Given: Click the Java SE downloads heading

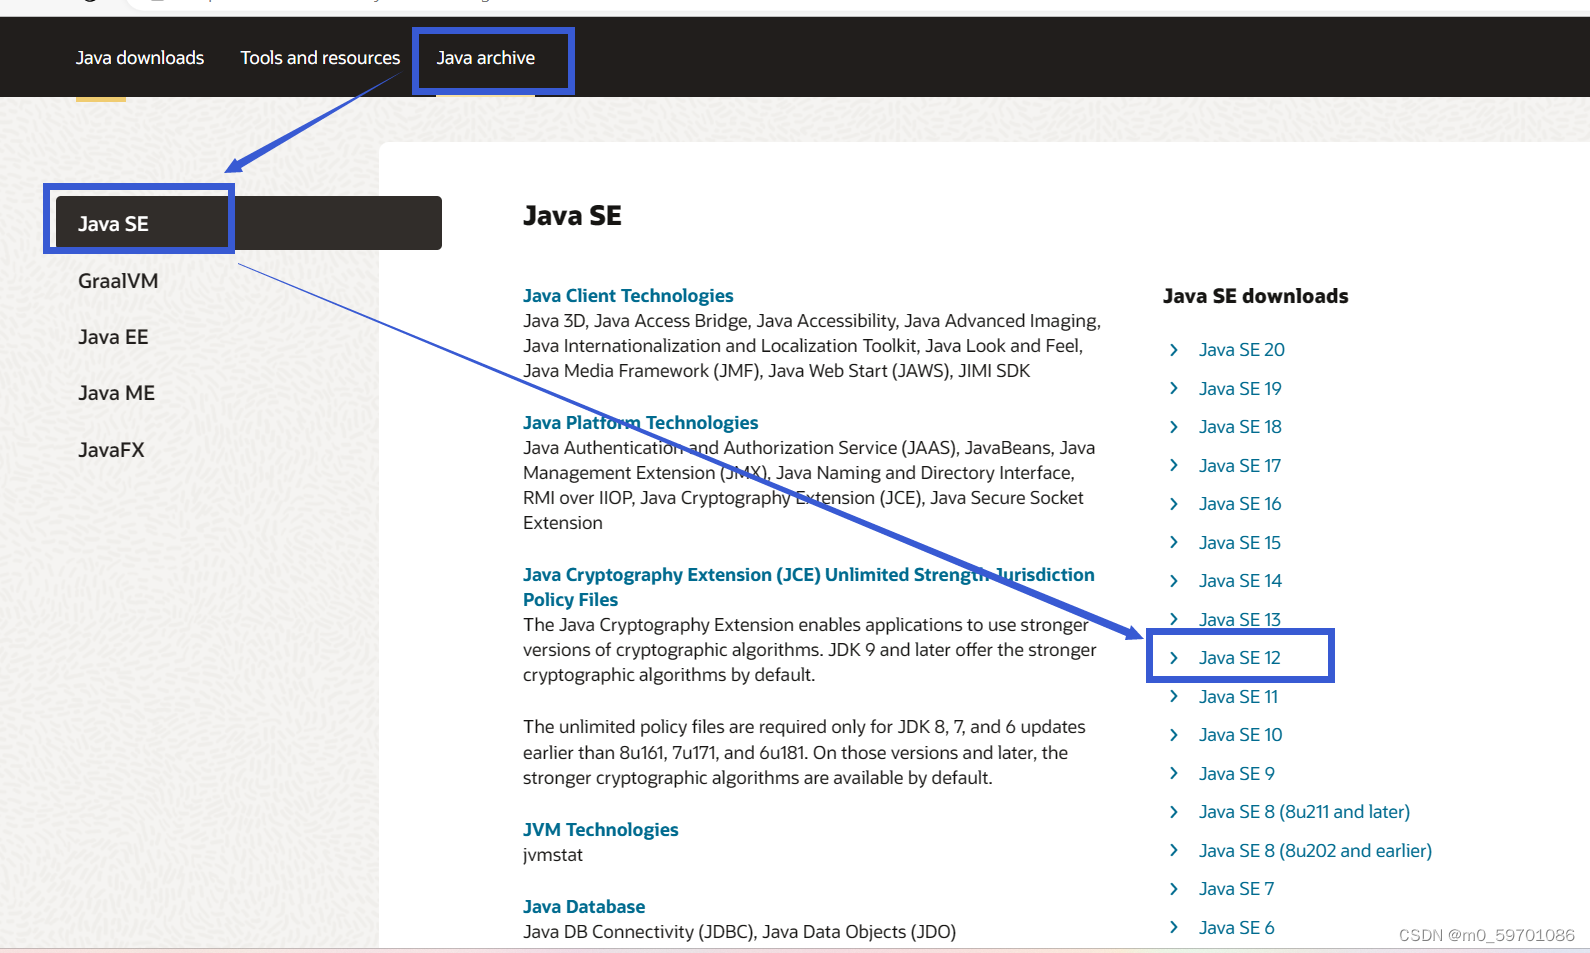Looking at the screenshot, I should (x=1256, y=296).
